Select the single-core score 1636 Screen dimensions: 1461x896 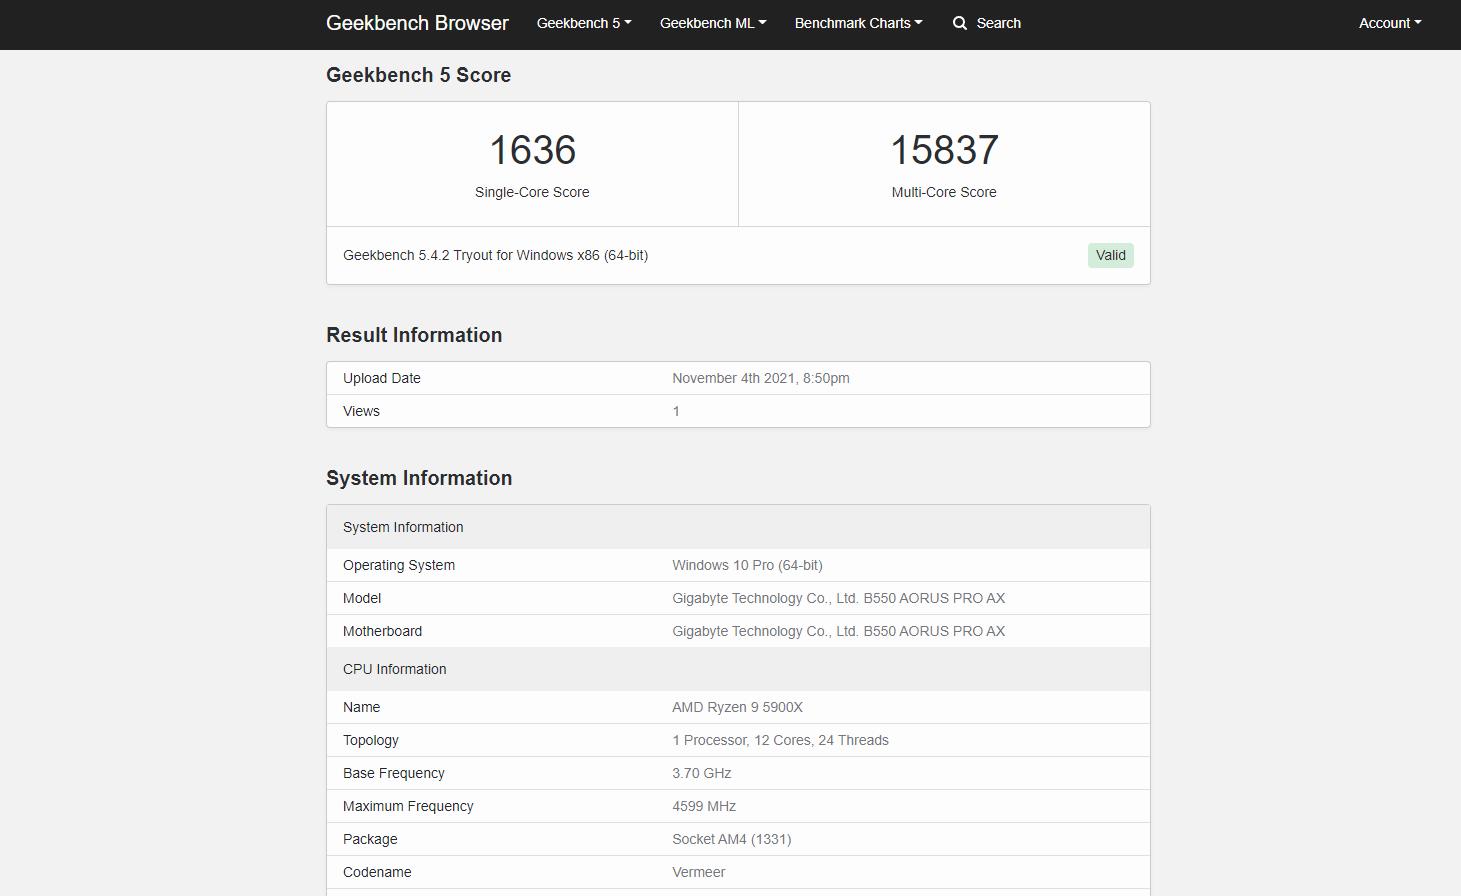[532, 150]
